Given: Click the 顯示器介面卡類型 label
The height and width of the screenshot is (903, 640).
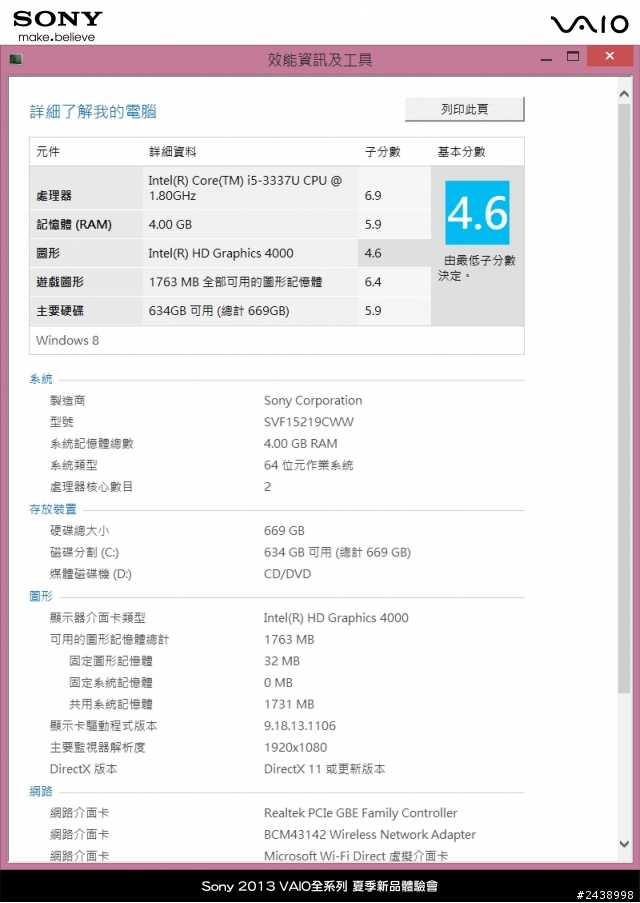Looking at the screenshot, I should click(97, 617).
